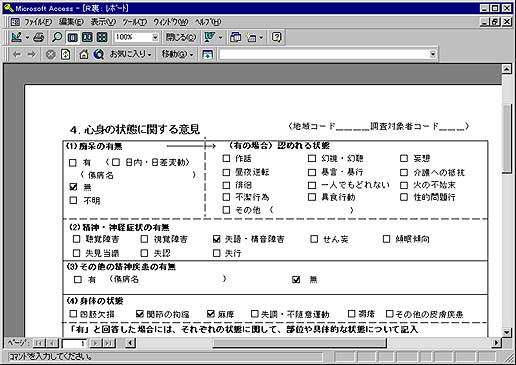Click the 火の不始末 checkbox

coord(404,185)
